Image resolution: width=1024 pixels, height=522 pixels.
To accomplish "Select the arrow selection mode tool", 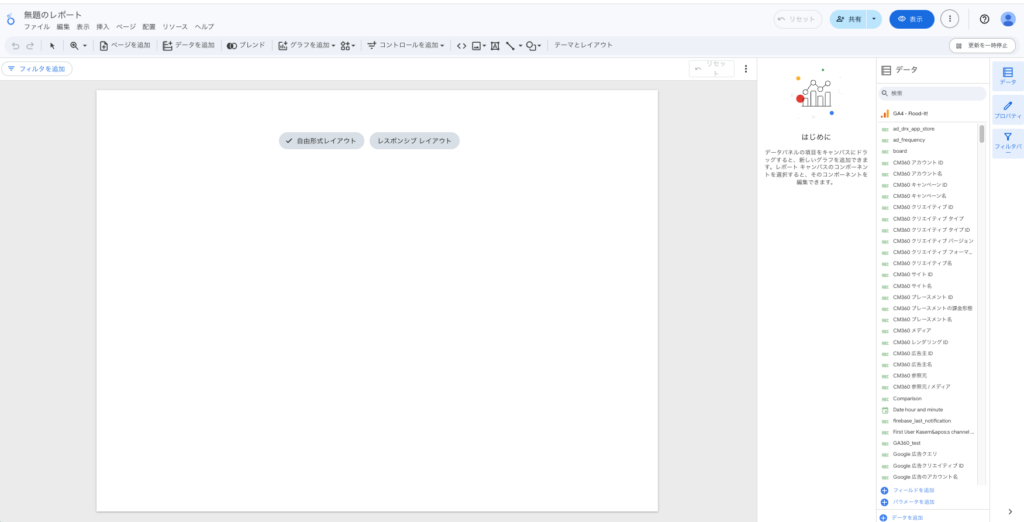I will [52, 45].
